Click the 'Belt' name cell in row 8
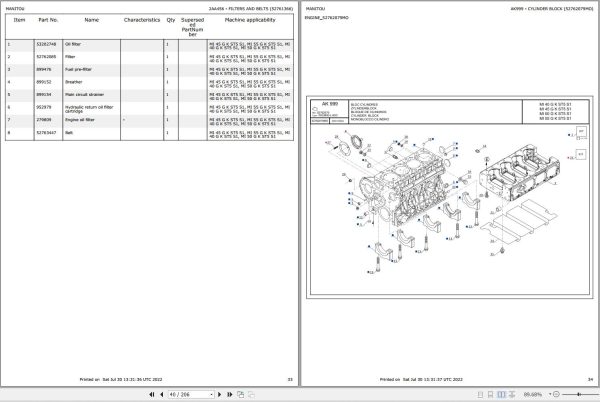Screen dimensions: 600x402 pos(91,133)
